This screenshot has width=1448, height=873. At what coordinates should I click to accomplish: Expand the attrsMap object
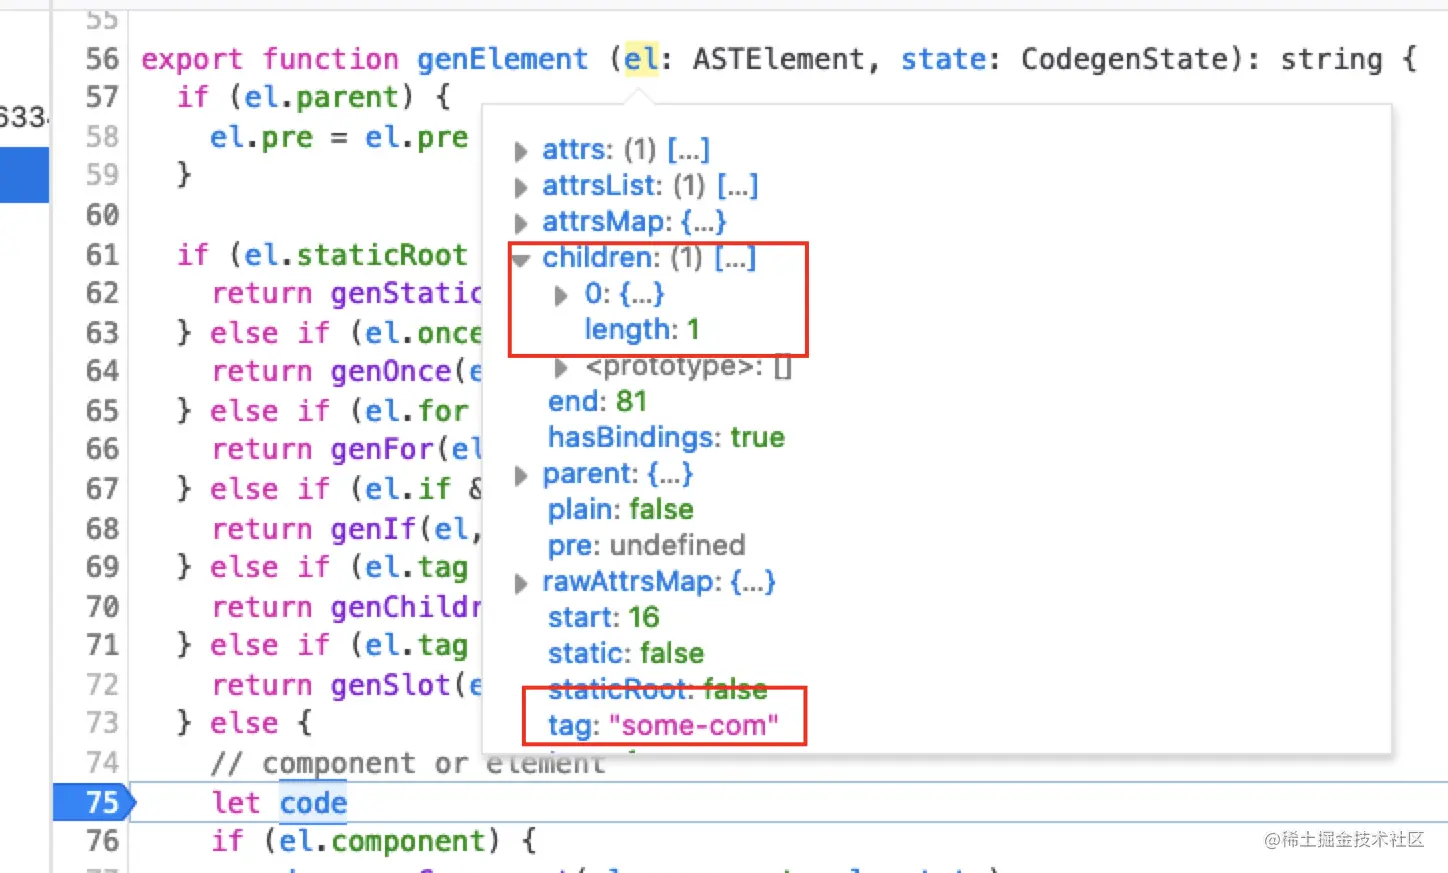pos(521,223)
